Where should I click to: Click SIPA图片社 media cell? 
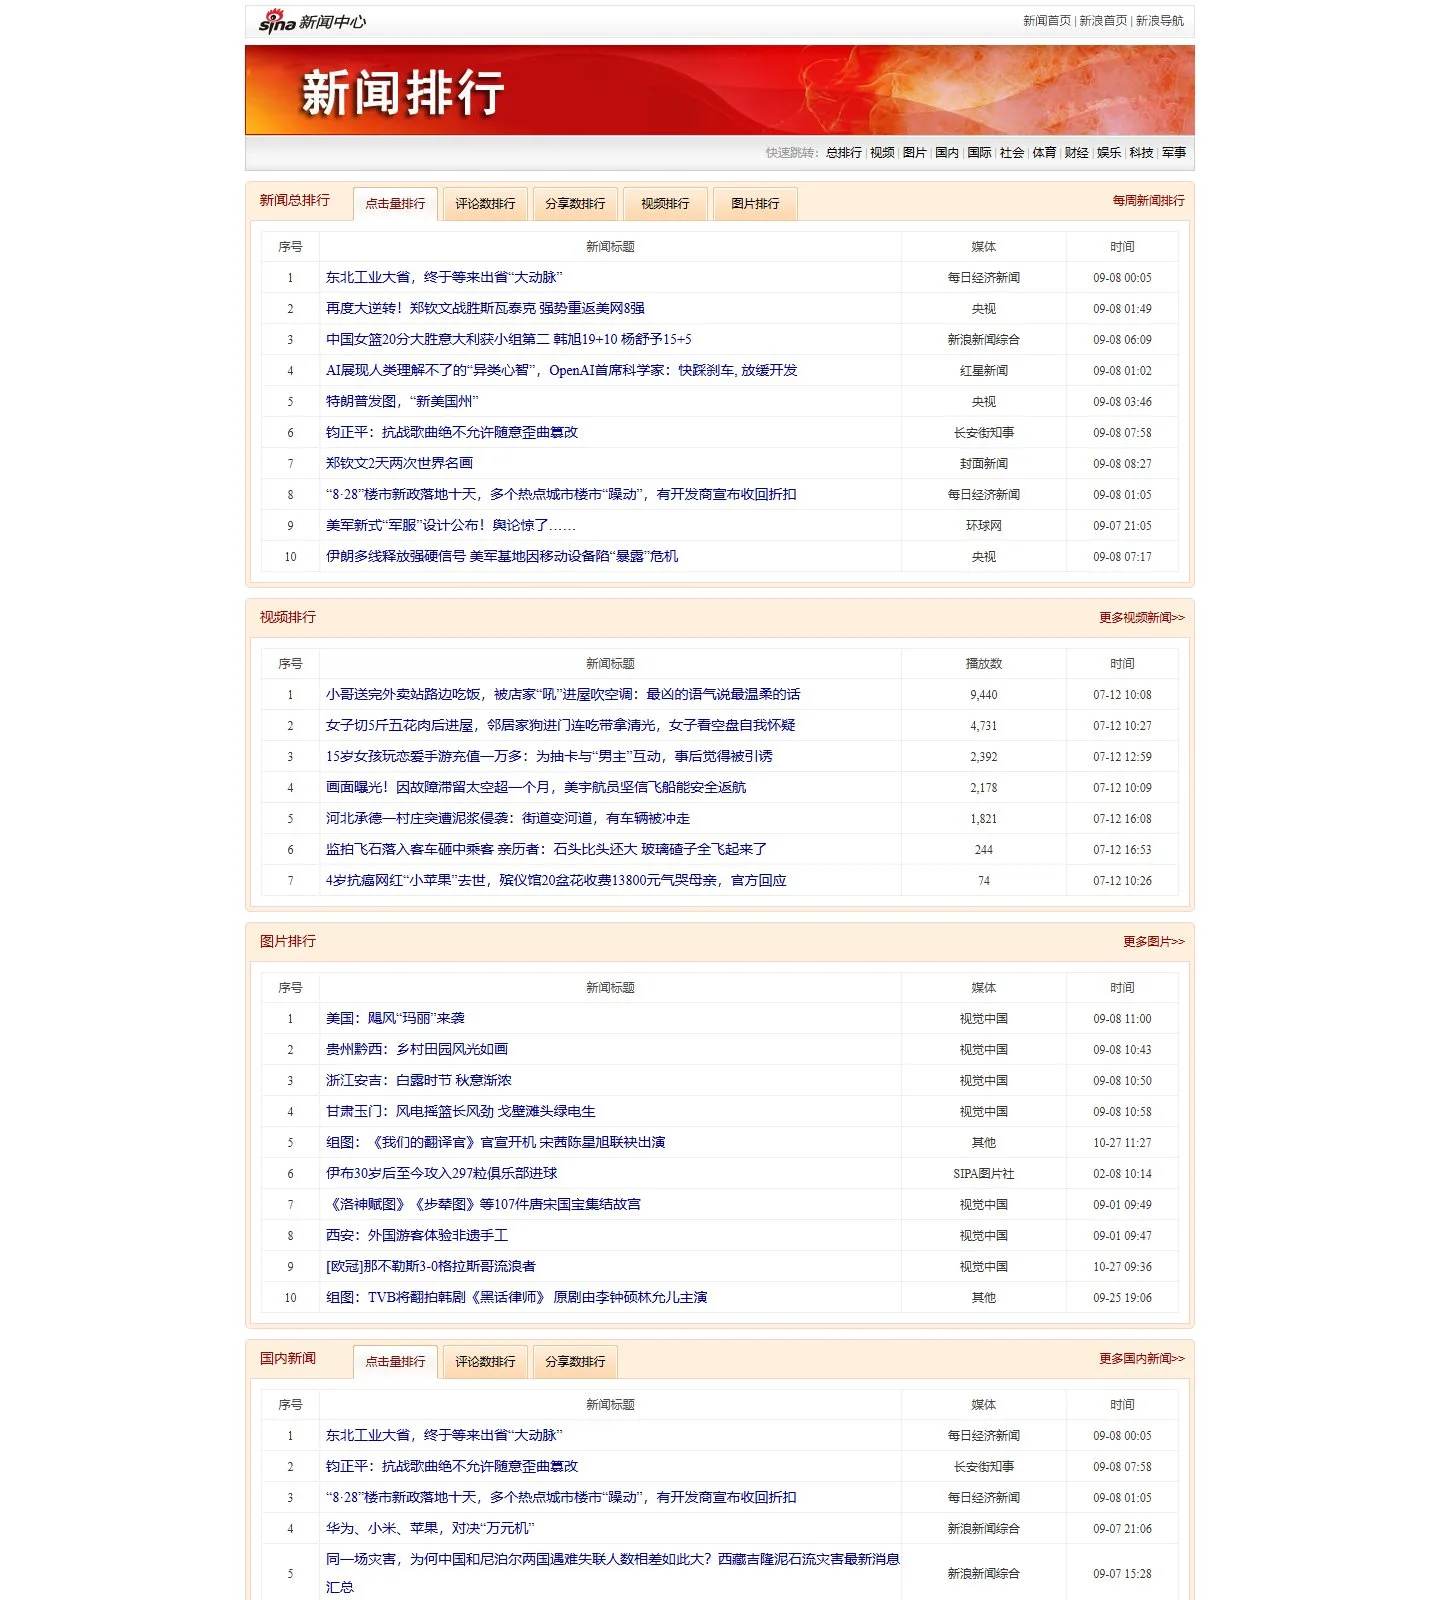tap(984, 1174)
